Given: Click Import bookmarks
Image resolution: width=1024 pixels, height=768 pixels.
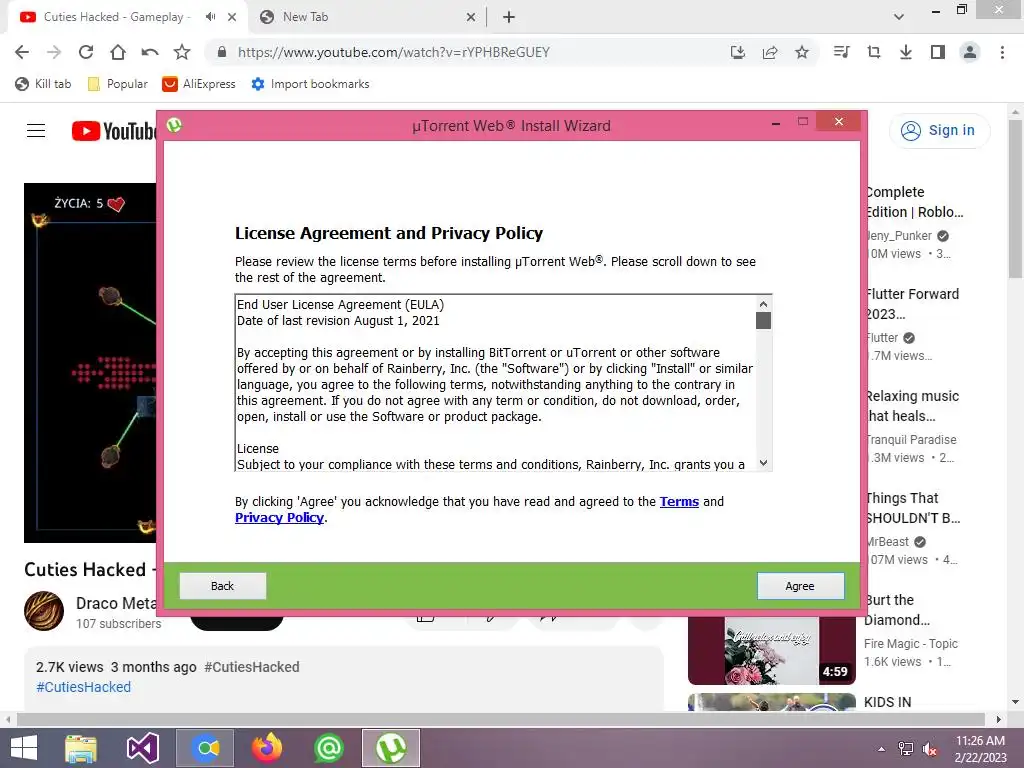Looking at the screenshot, I should click(311, 84).
